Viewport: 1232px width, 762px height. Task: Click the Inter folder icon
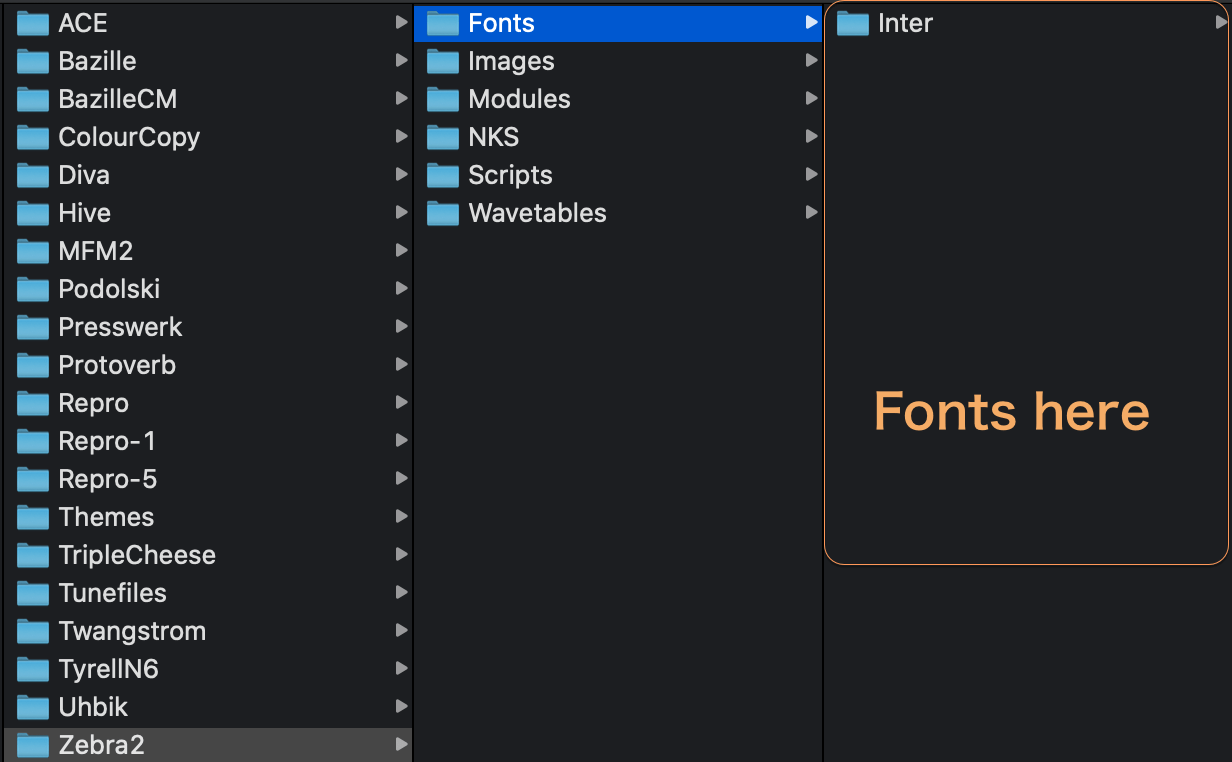click(x=853, y=23)
